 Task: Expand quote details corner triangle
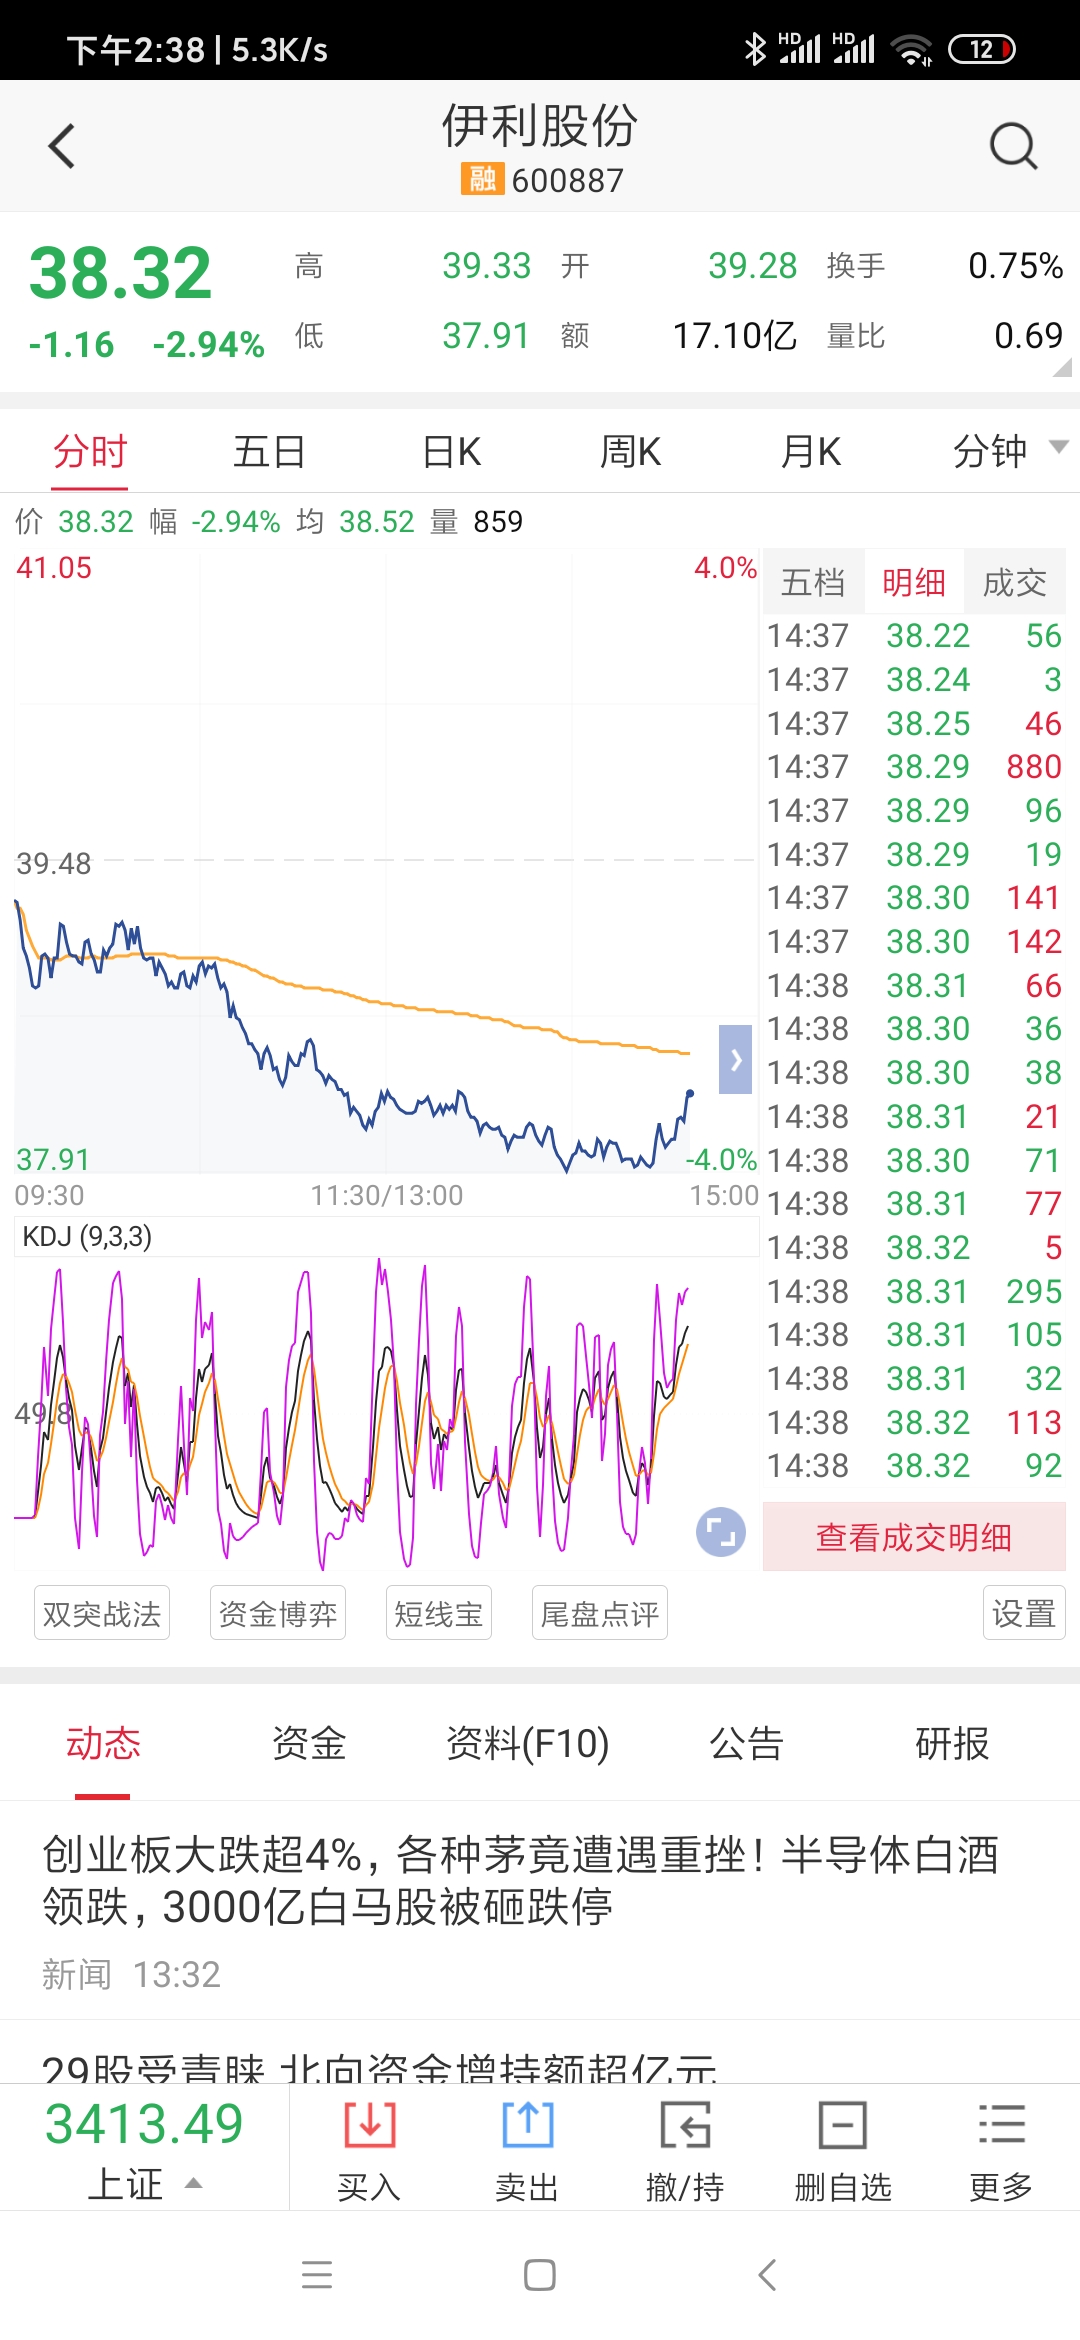[x=1062, y=367]
